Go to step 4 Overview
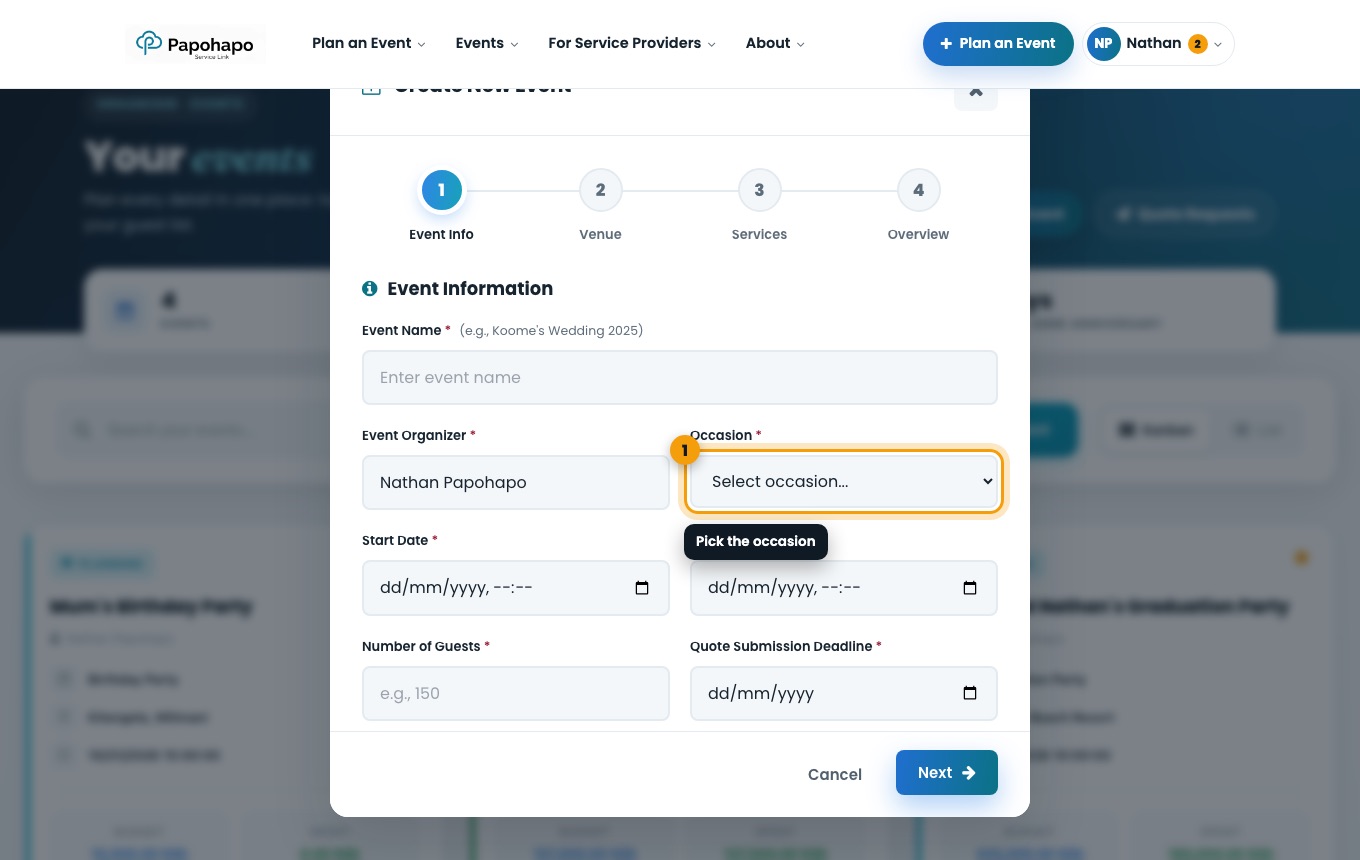This screenshot has width=1360, height=860. click(918, 190)
